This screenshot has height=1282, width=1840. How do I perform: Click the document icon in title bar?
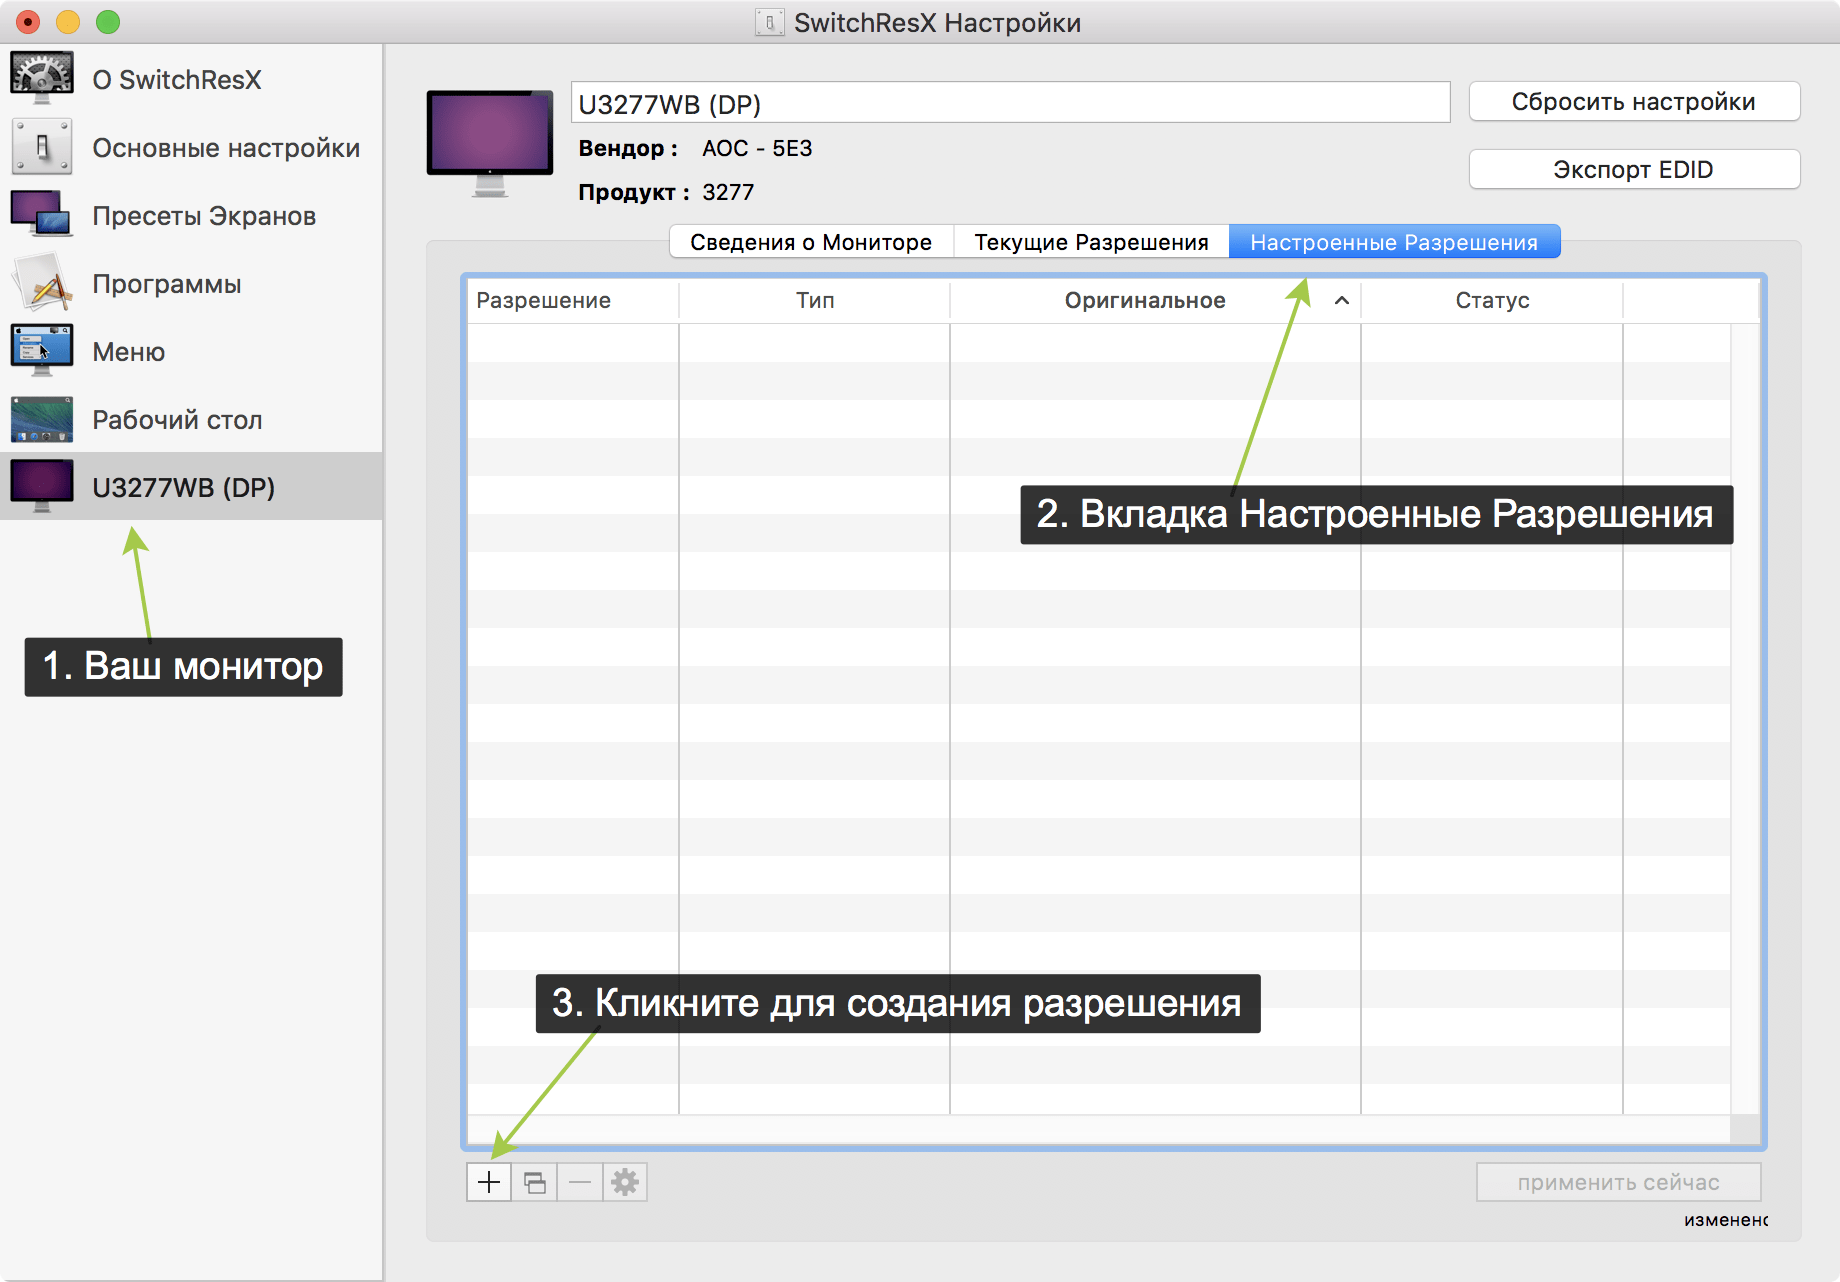coord(769,22)
